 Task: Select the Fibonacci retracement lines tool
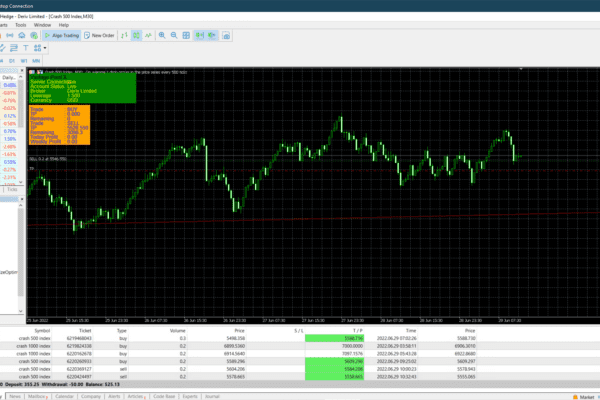pos(14,48)
